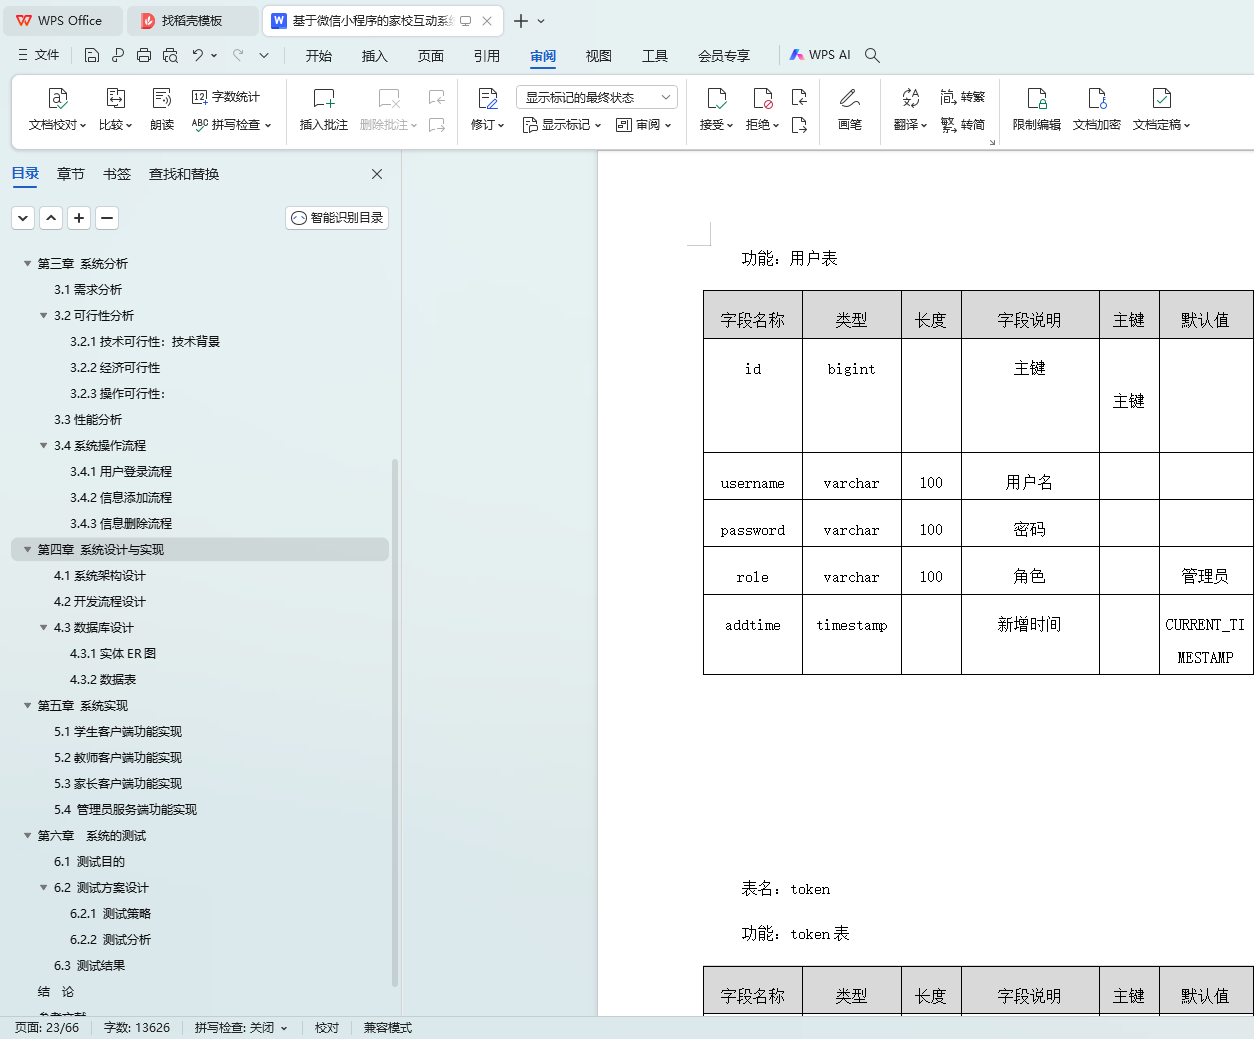Switch to 视图 ribbon tab
Screen dimensions: 1254x1039
point(599,56)
